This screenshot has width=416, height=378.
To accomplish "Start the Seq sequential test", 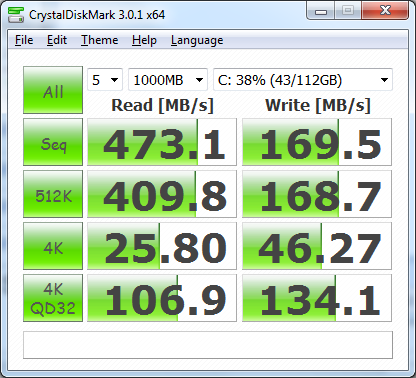I will pos(53,142).
